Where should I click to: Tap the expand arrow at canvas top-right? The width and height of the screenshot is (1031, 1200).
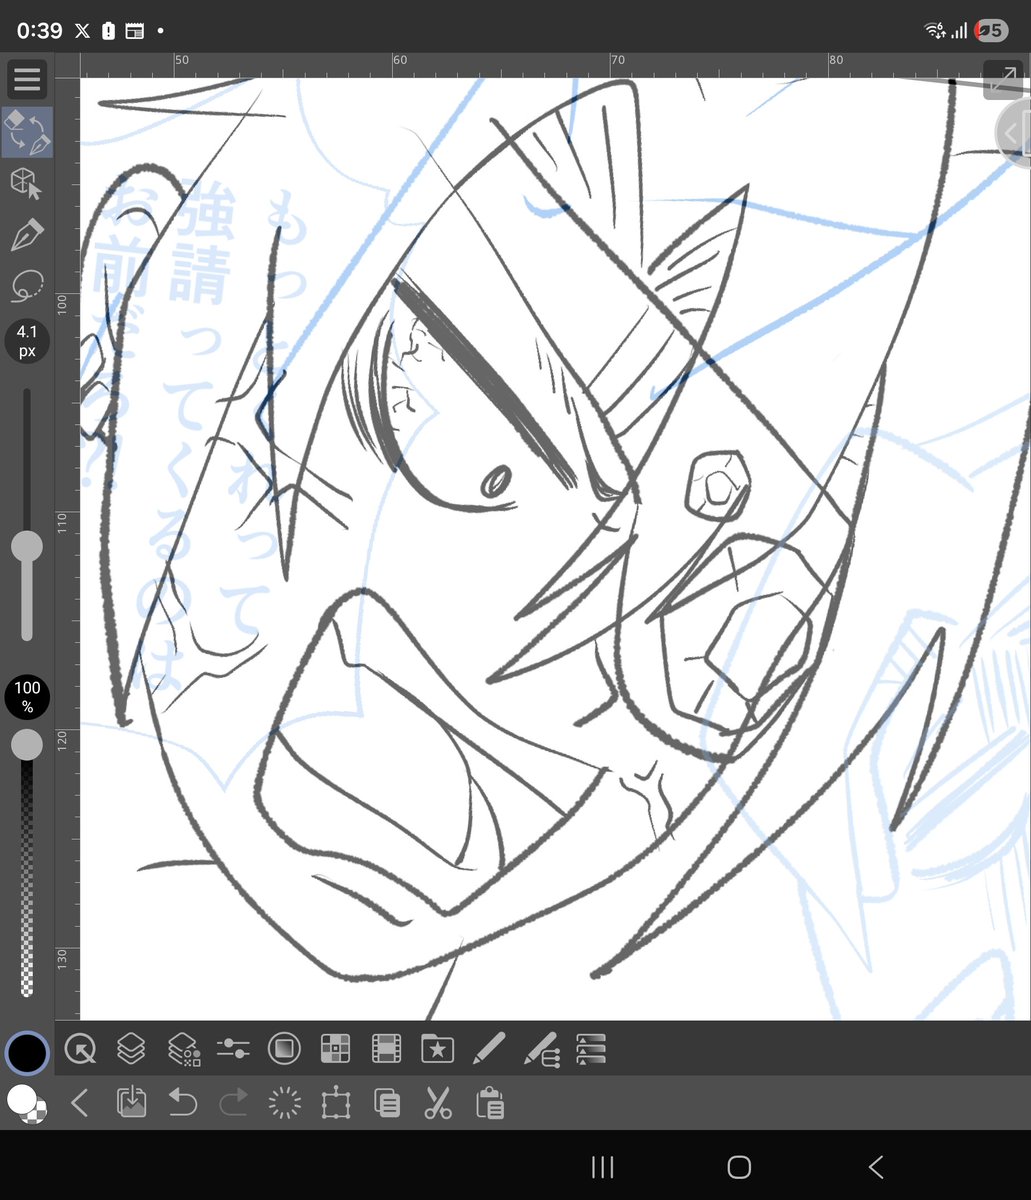point(1001,79)
